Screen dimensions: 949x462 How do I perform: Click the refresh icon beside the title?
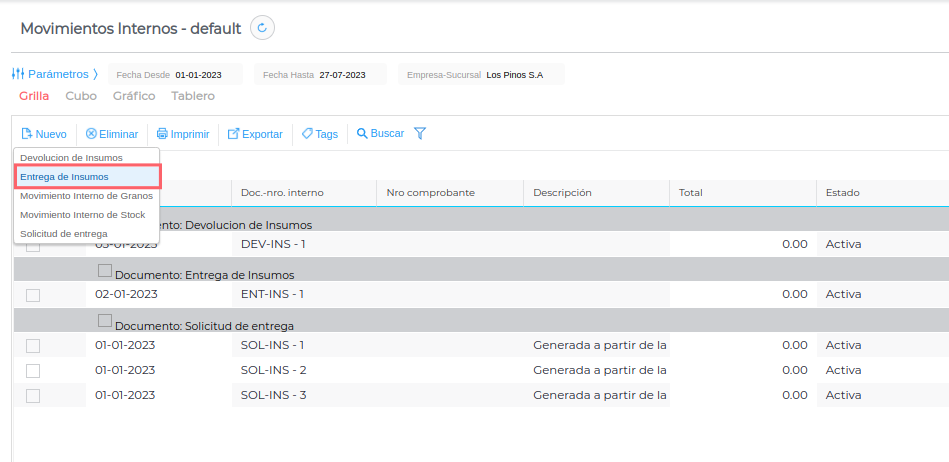(262, 28)
